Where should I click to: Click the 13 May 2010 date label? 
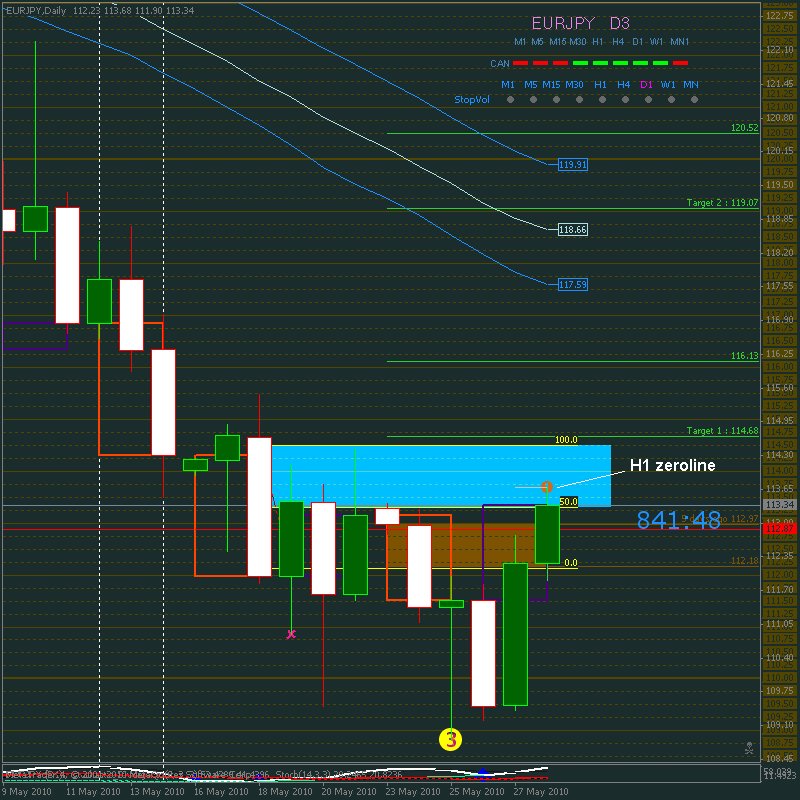[x=157, y=792]
